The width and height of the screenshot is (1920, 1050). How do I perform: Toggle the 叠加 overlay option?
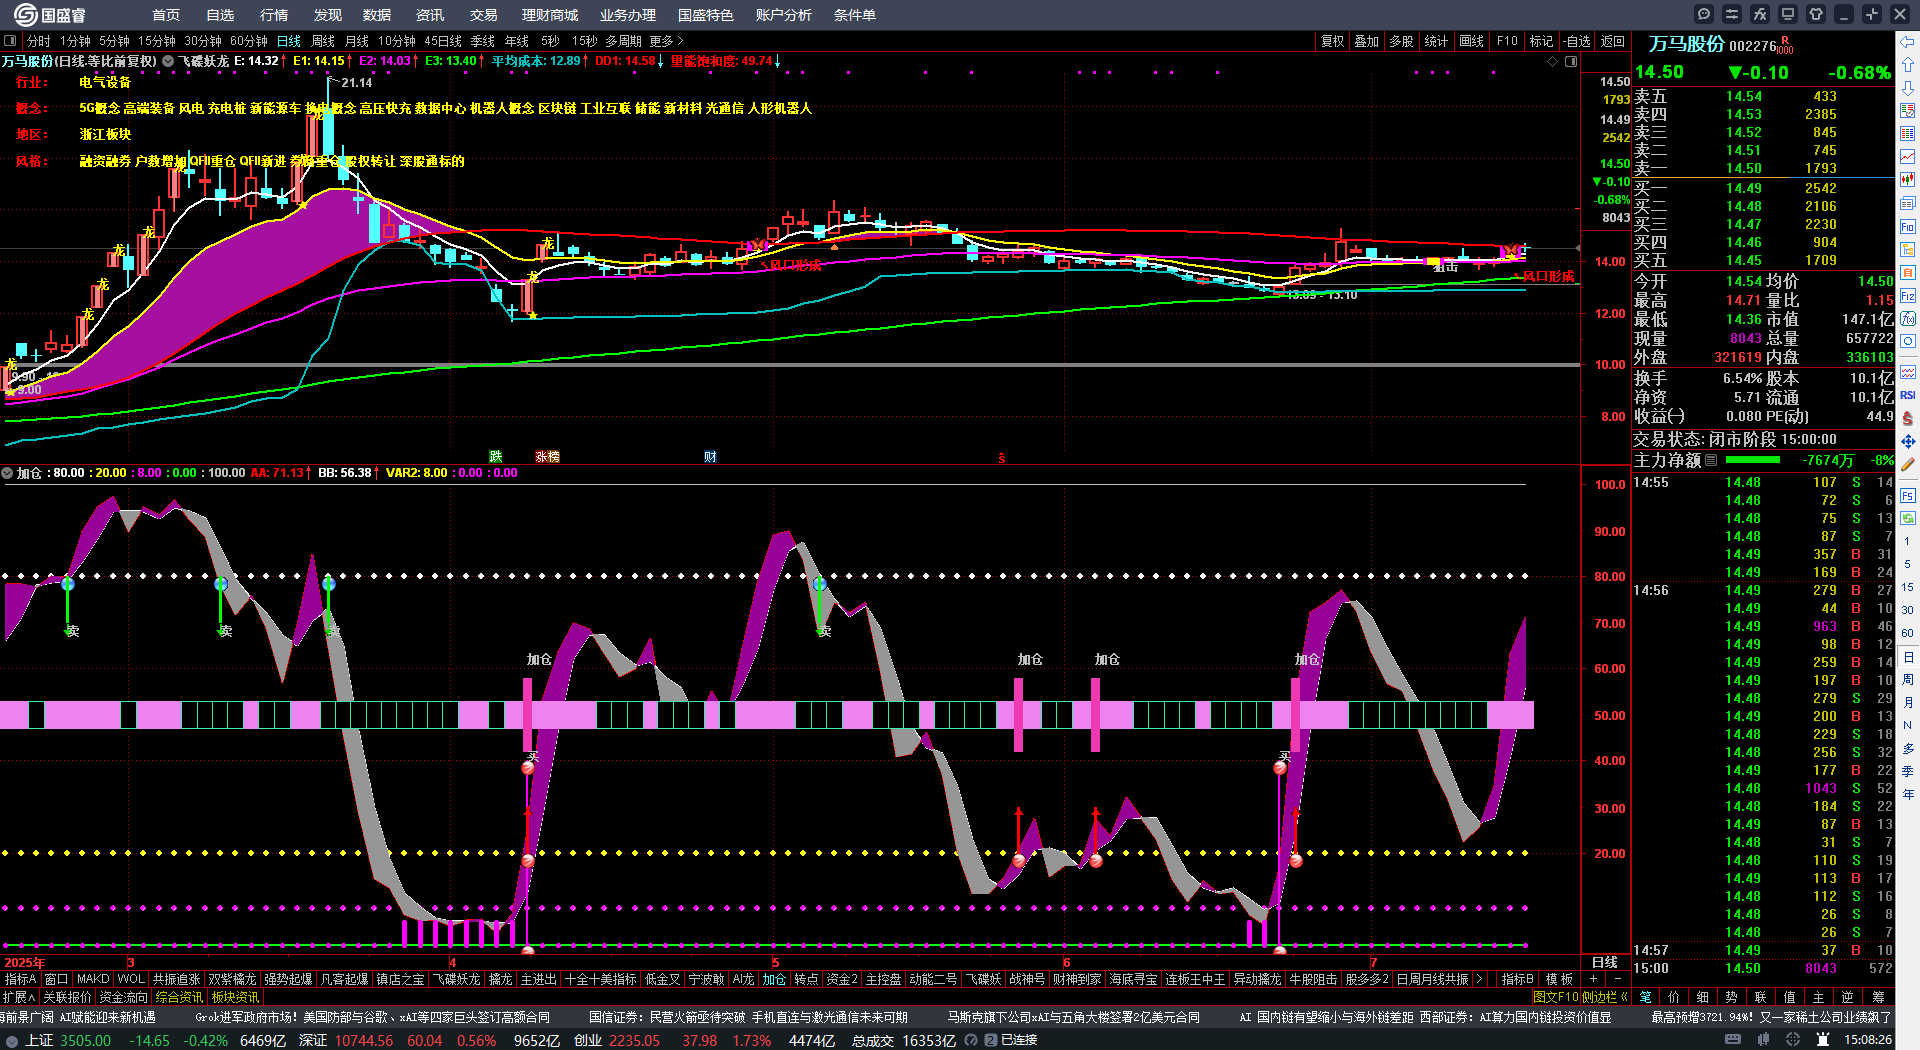[x=1366, y=41]
